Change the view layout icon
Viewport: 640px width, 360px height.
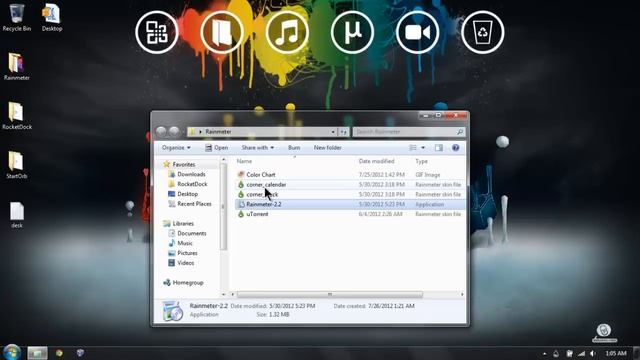pos(413,148)
